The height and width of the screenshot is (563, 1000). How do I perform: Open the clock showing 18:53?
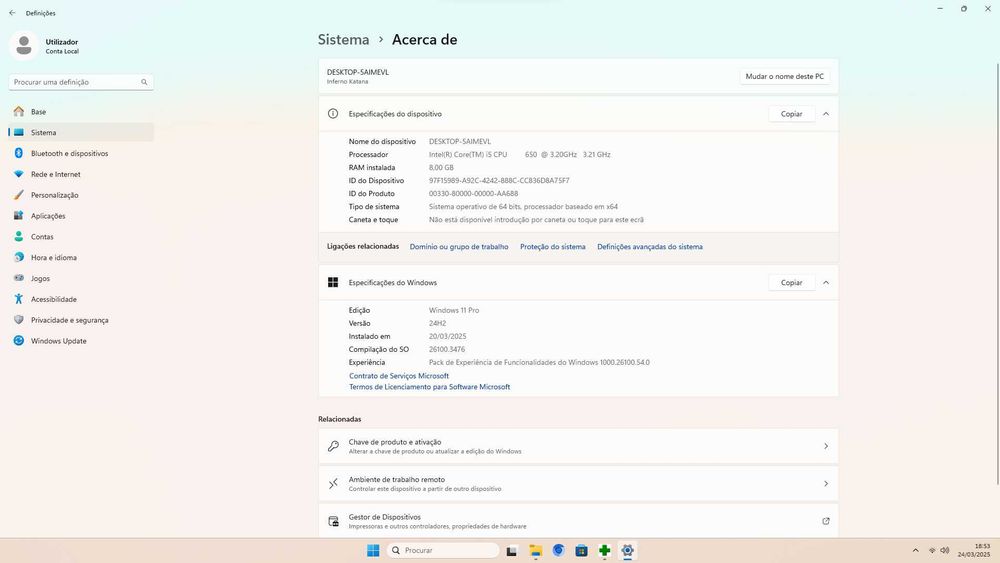(x=974, y=550)
